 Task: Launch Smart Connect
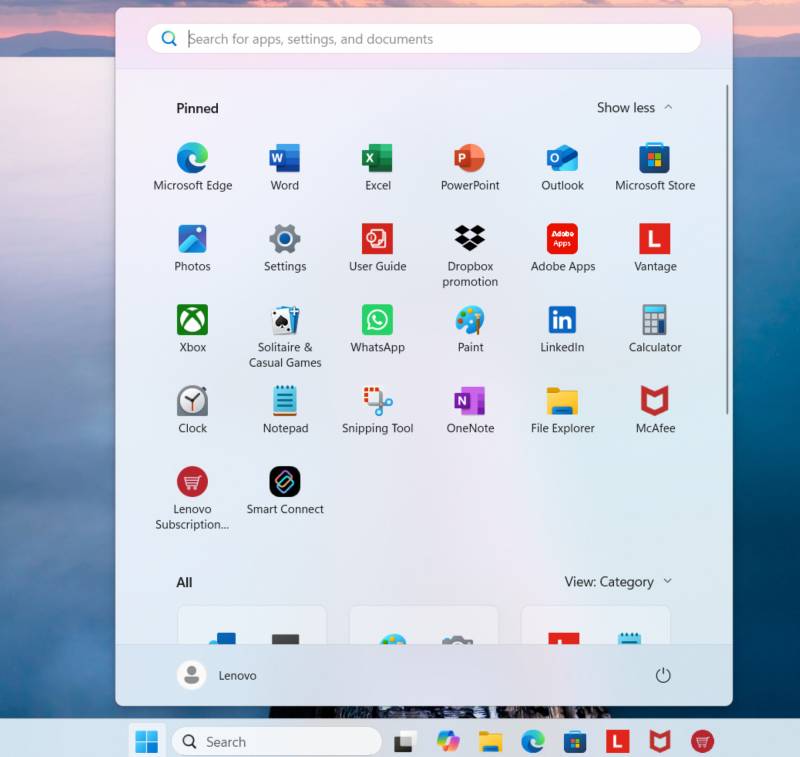(x=285, y=491)
